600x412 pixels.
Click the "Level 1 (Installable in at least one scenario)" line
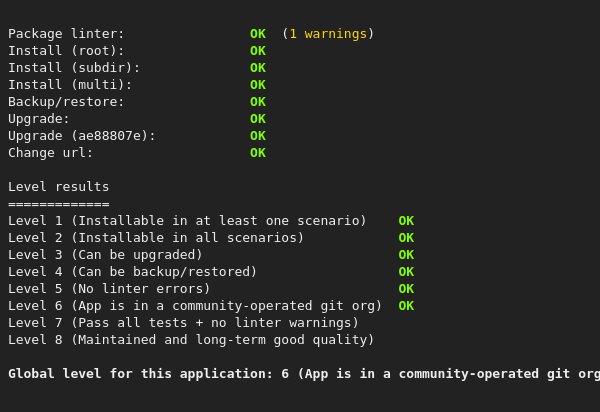(187, 221)
